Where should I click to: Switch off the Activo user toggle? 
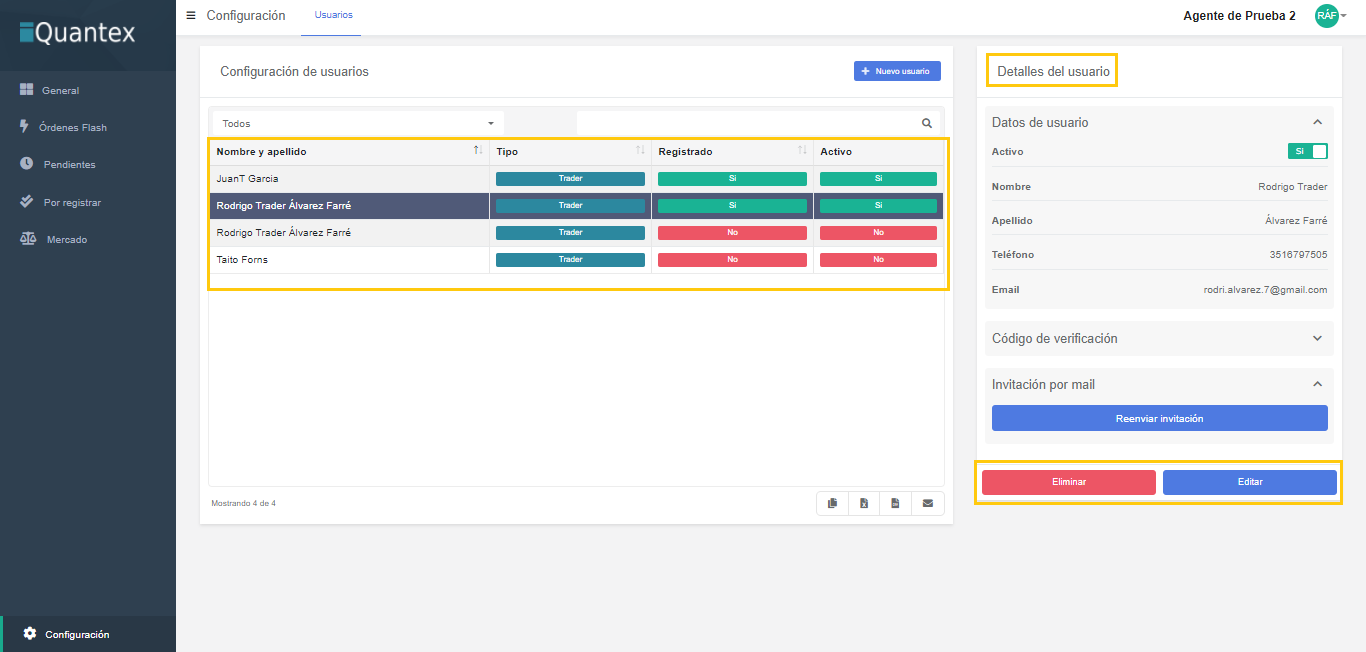pyautogui.click(x=1307, y=151)
